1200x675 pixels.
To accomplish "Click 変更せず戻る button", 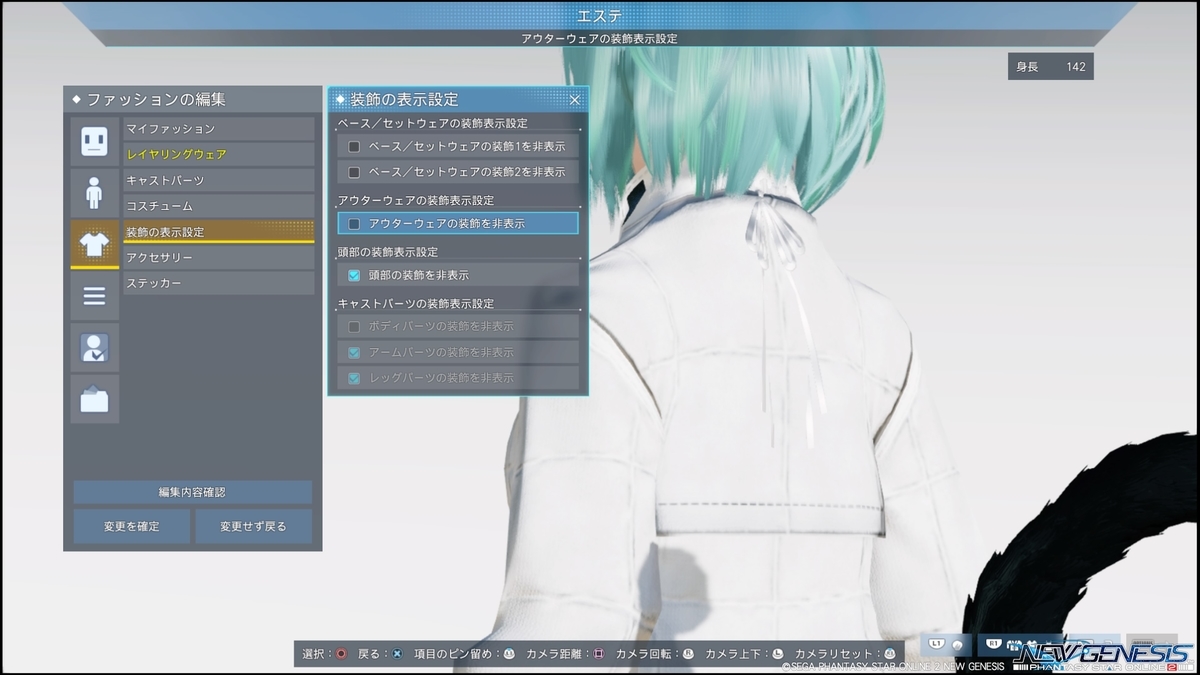I will pyautogui.click(x=254, y=526).
